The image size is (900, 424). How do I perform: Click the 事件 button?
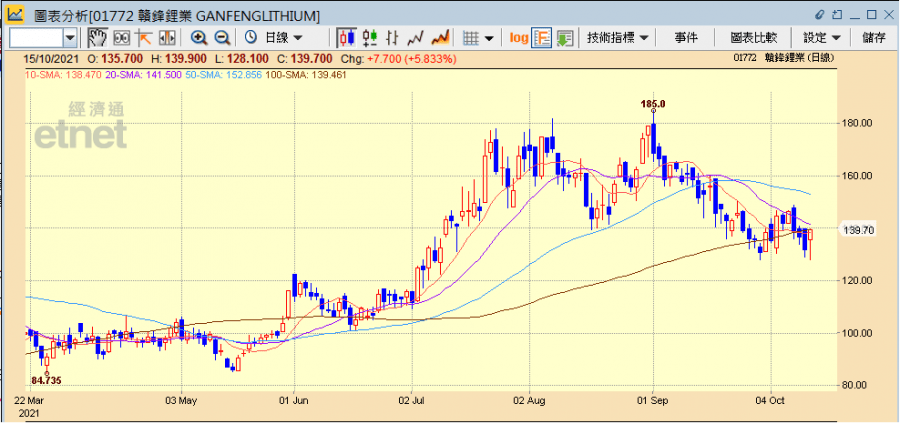pyautogui.click(x=686, y=37)
